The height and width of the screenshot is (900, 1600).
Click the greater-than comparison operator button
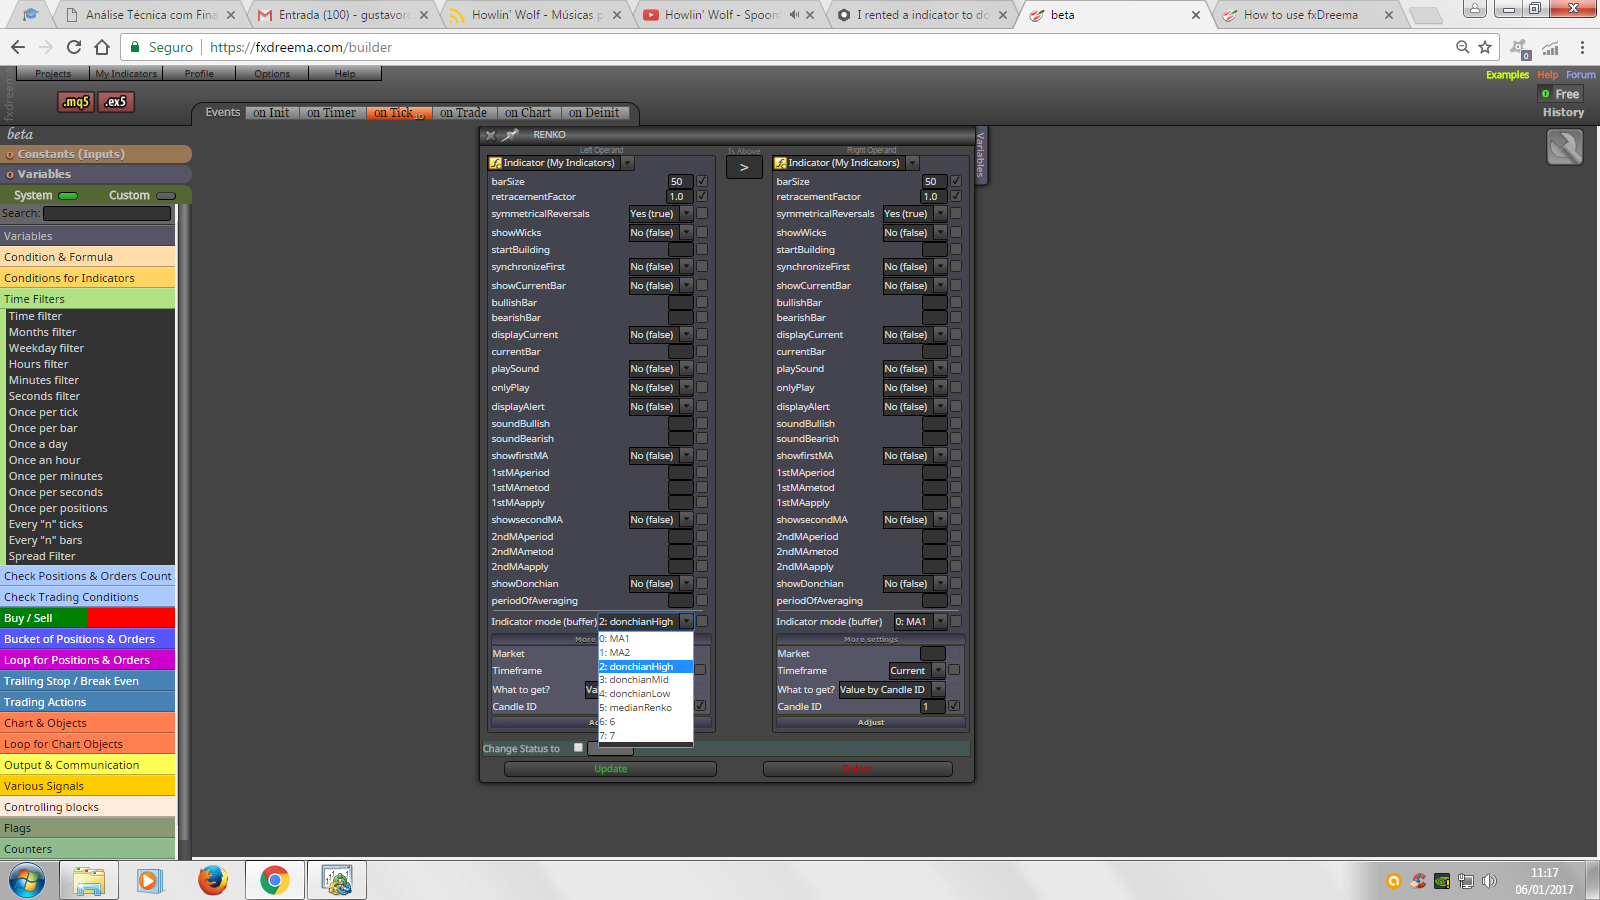pos(744,167)
